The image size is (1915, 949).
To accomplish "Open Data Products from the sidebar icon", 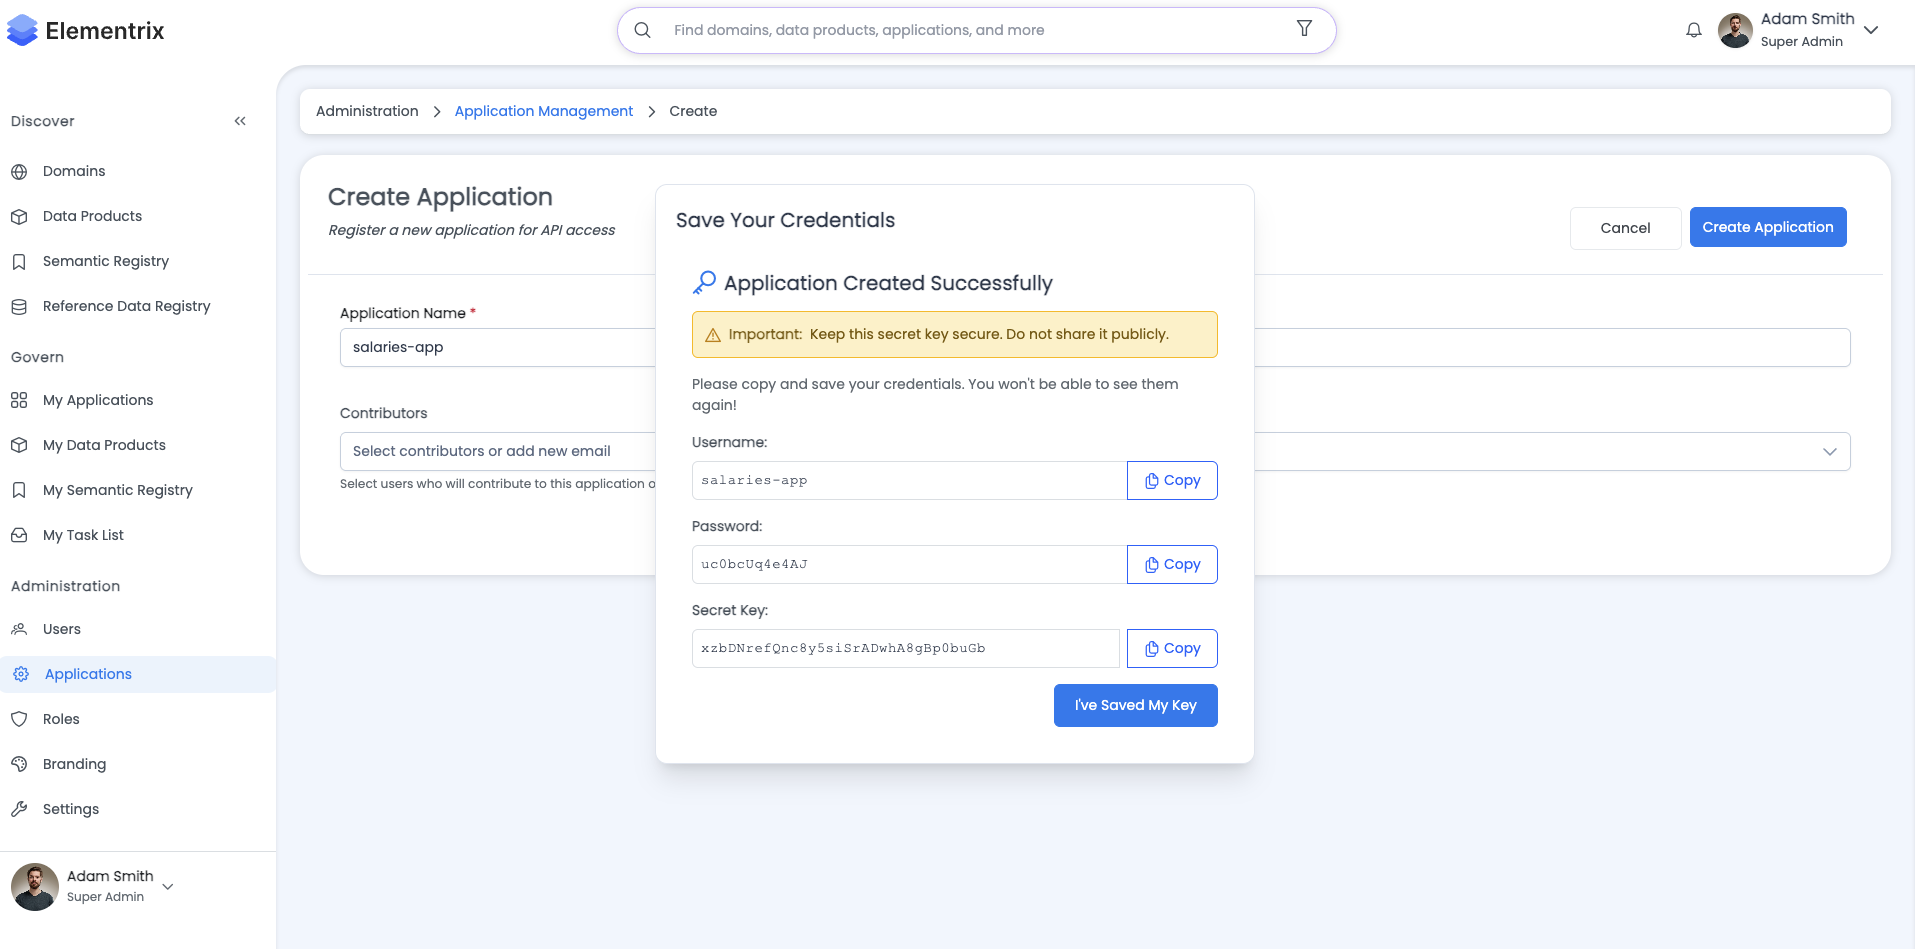I will tap(19, 216).
